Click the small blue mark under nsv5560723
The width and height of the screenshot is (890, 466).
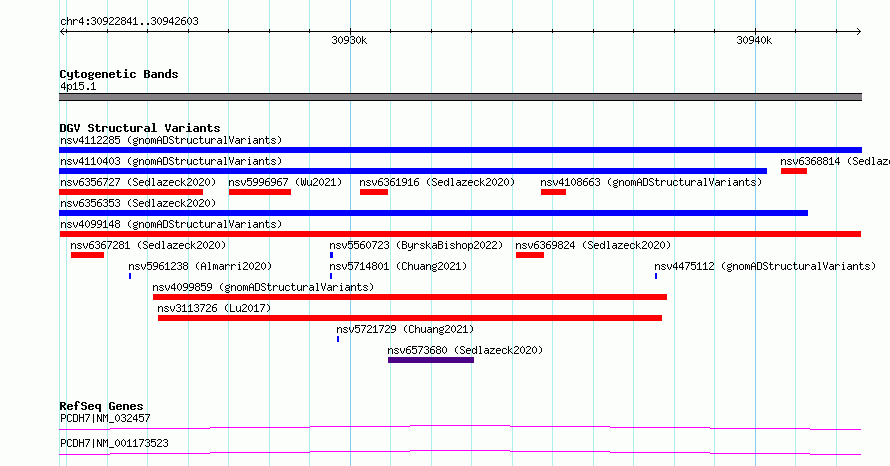pyautogui.click(x=331, y=255)
